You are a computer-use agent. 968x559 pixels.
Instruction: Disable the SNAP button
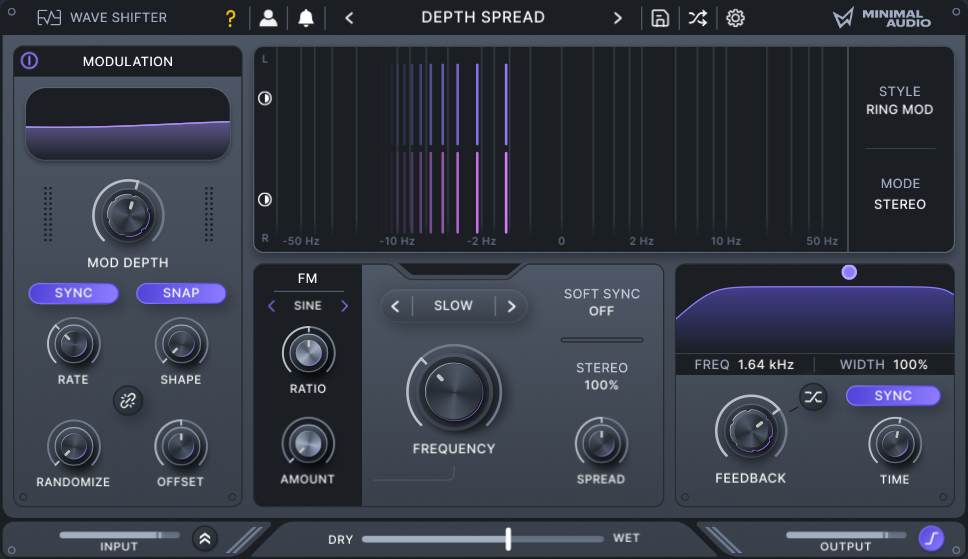181,293
